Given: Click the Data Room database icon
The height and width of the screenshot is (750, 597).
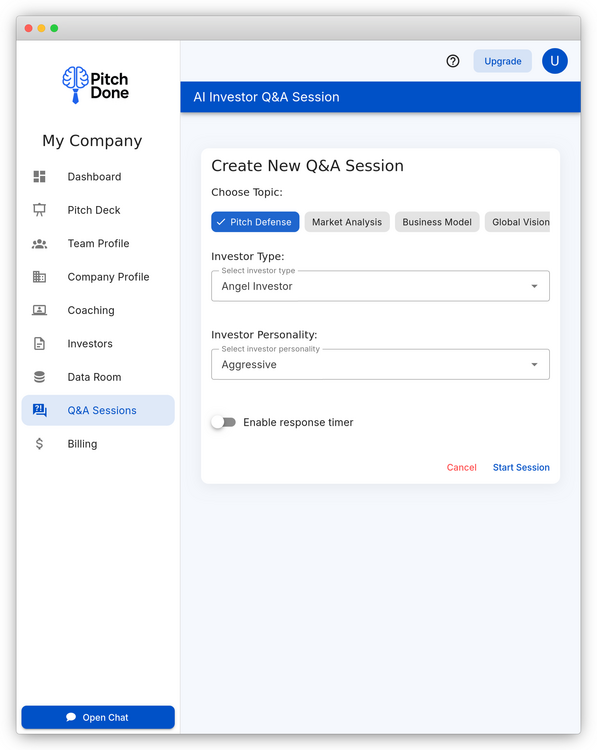Looking at the screenshot, I should click(39, 377).
